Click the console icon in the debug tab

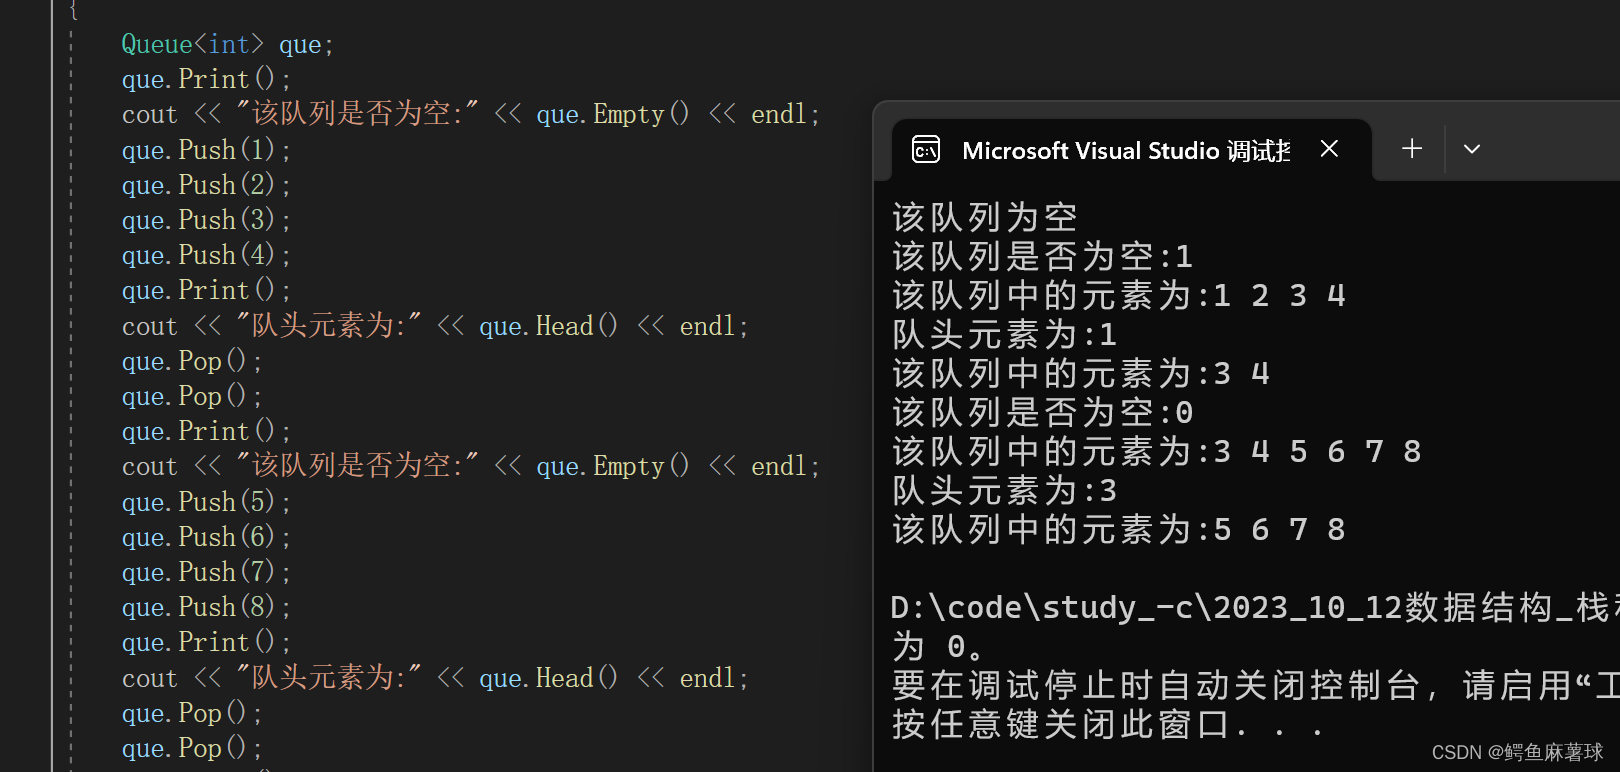[x=926, y=150]
